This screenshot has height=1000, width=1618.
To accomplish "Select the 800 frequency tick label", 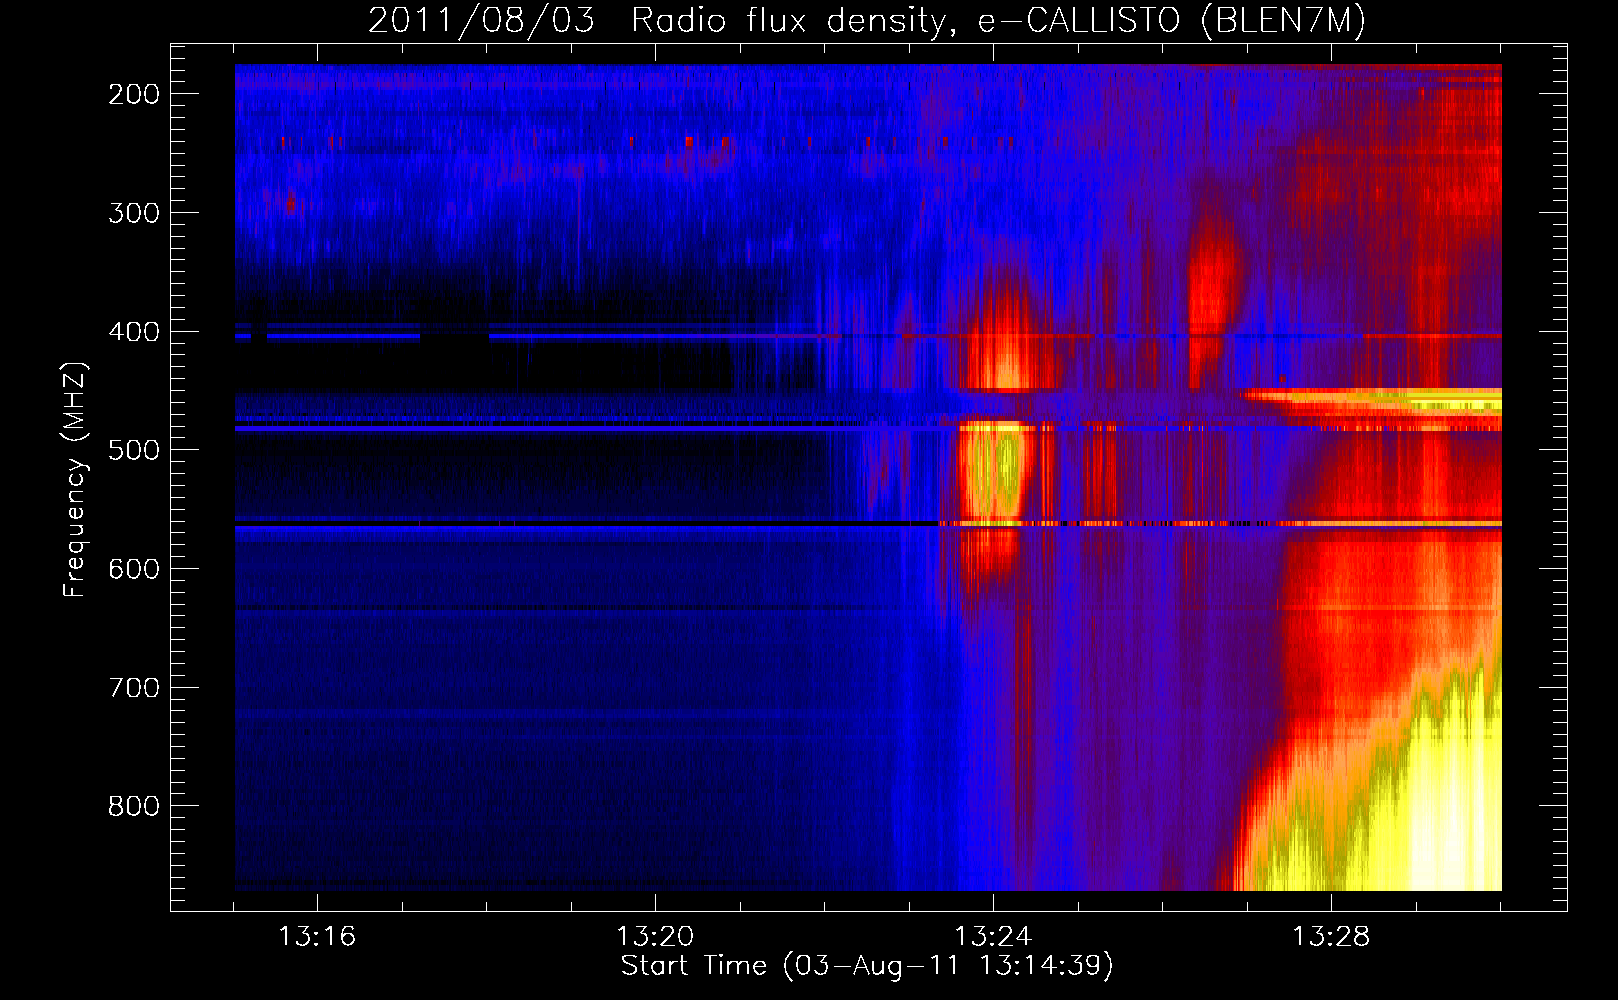I will pyautogui.click(x=134, y=806).
